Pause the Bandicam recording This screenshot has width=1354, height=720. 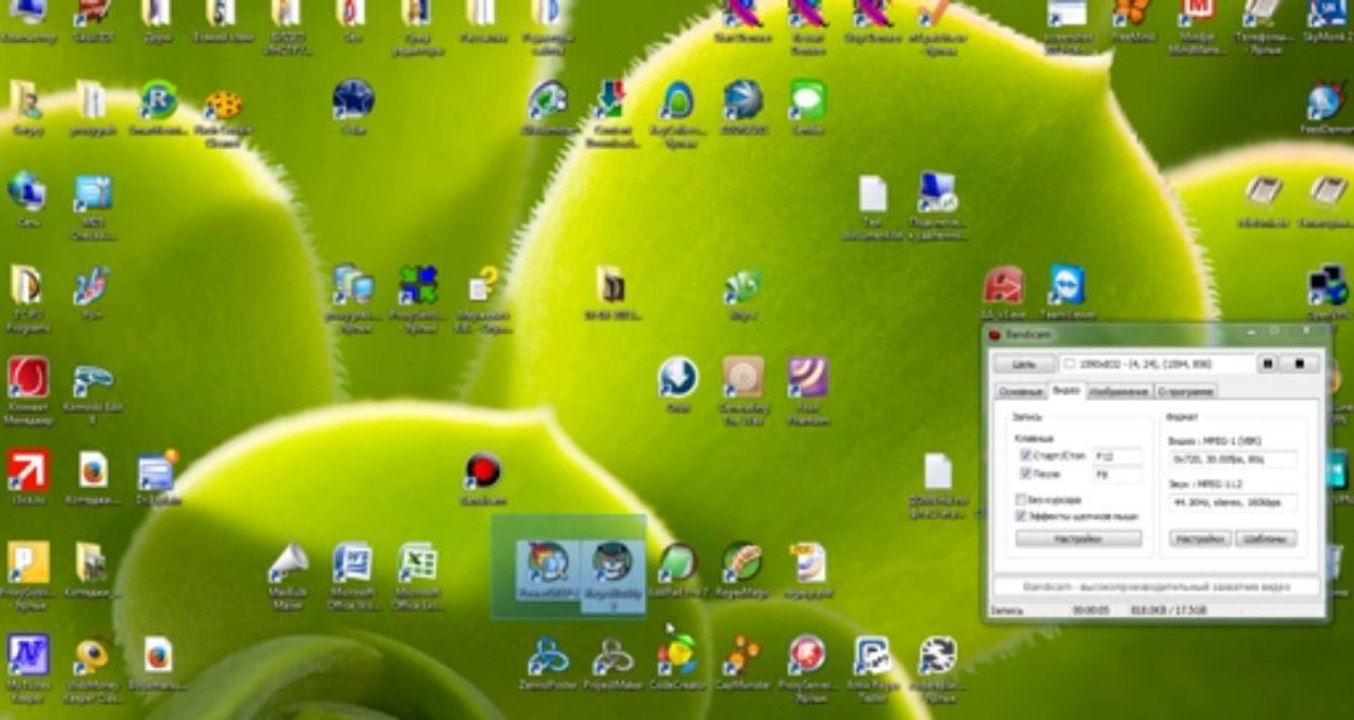[x=1267, y=364]
